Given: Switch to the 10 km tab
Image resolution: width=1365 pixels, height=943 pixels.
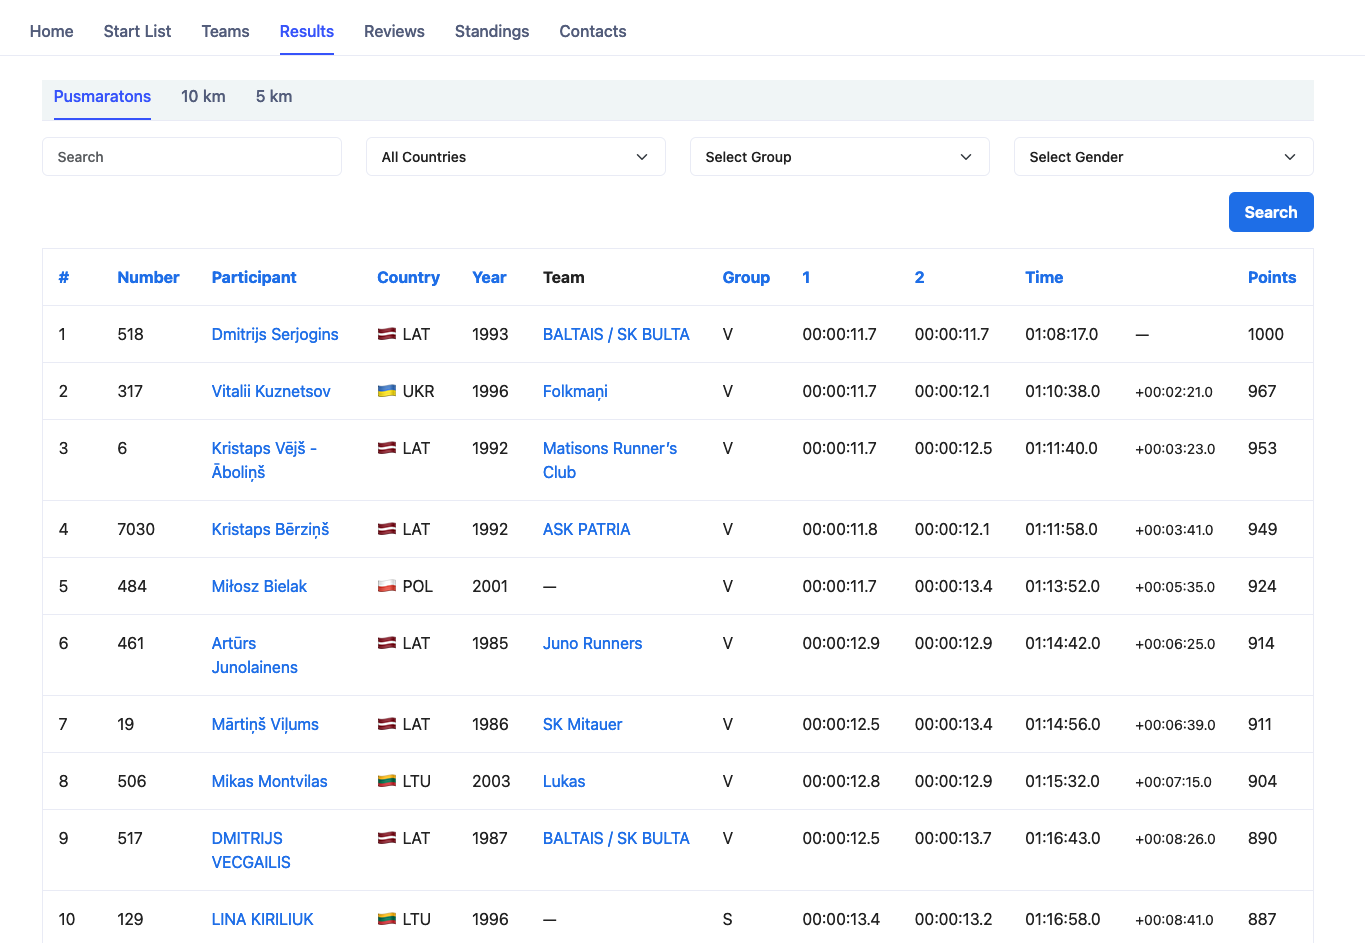Looking at the screenshot, I should 203,97.
